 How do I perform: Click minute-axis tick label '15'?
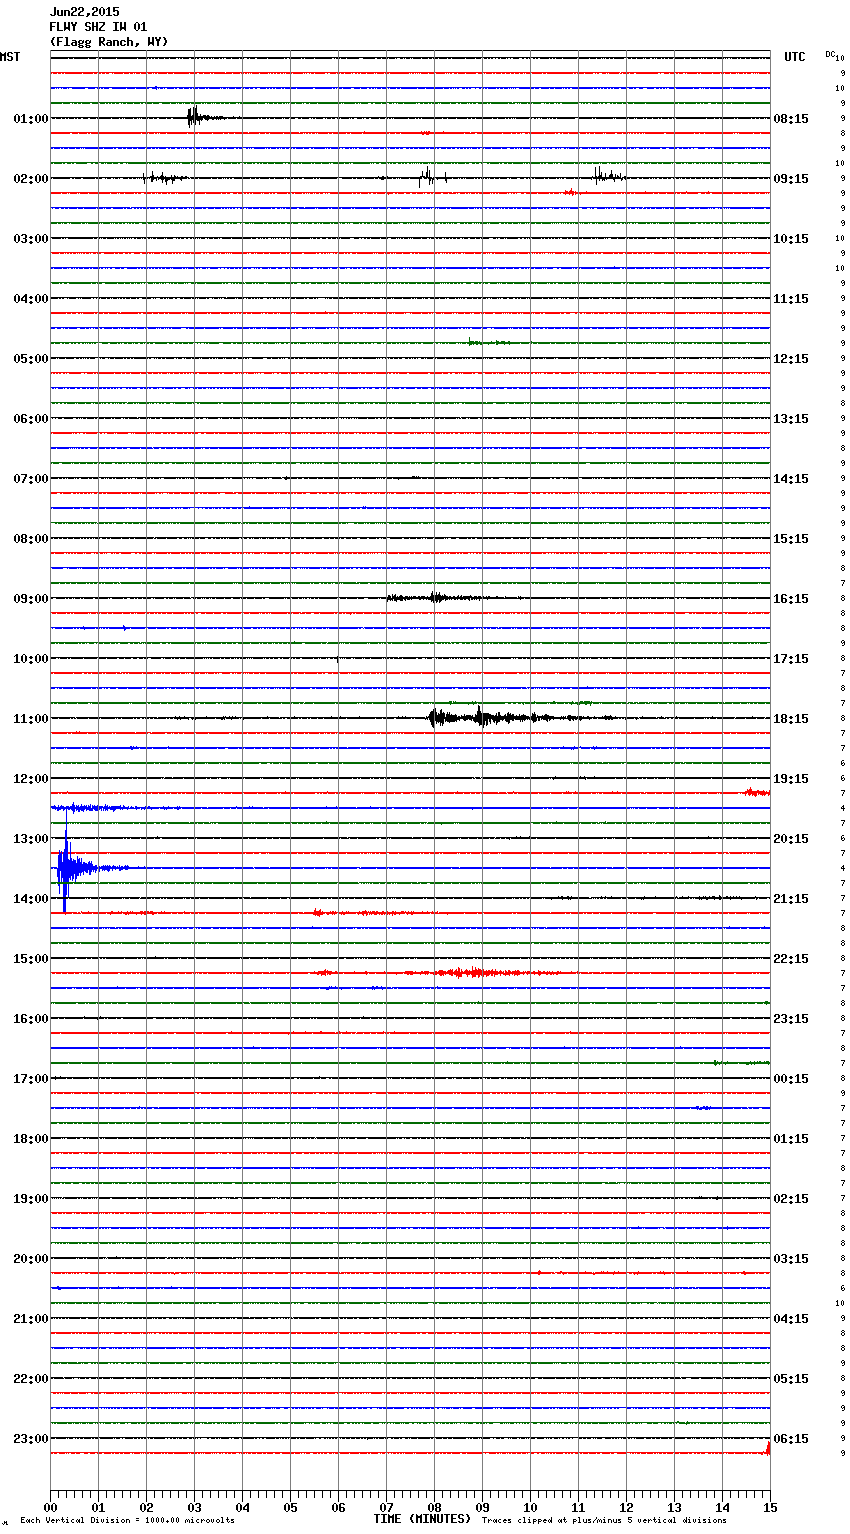pyautogui.click(x=770, y=1508)
